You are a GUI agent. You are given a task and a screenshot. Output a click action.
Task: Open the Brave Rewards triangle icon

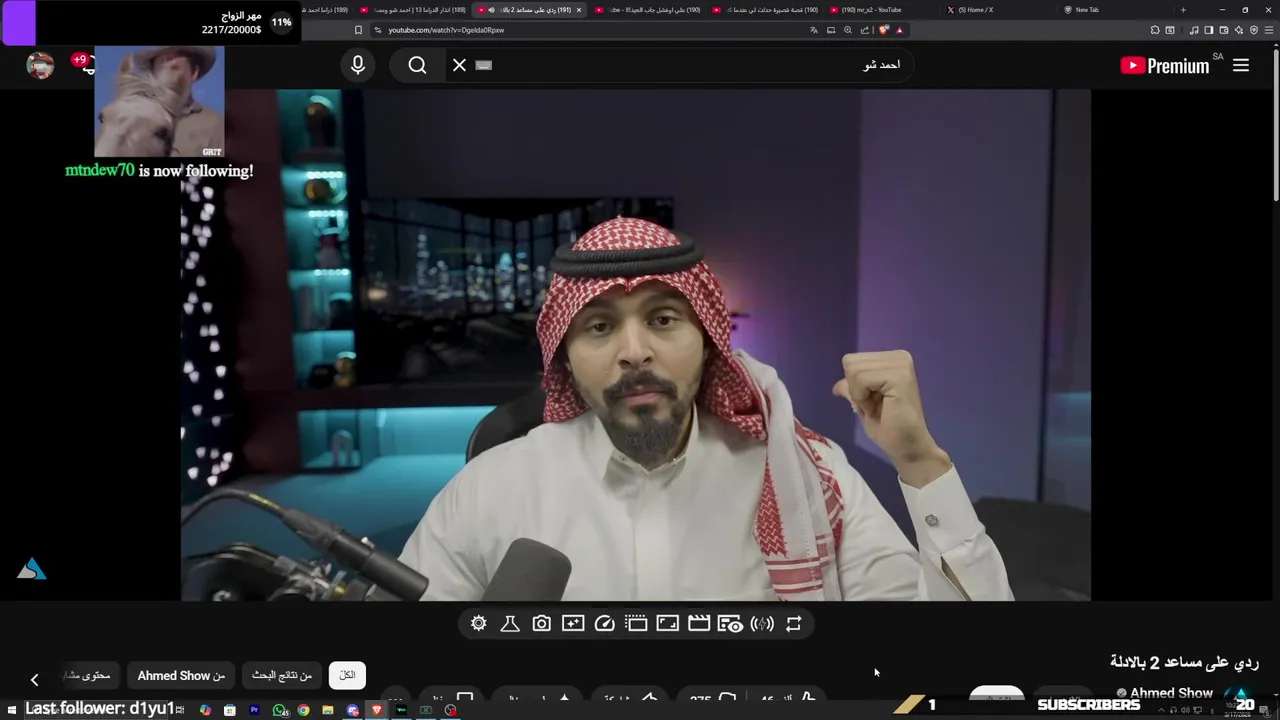pos(899,30)
